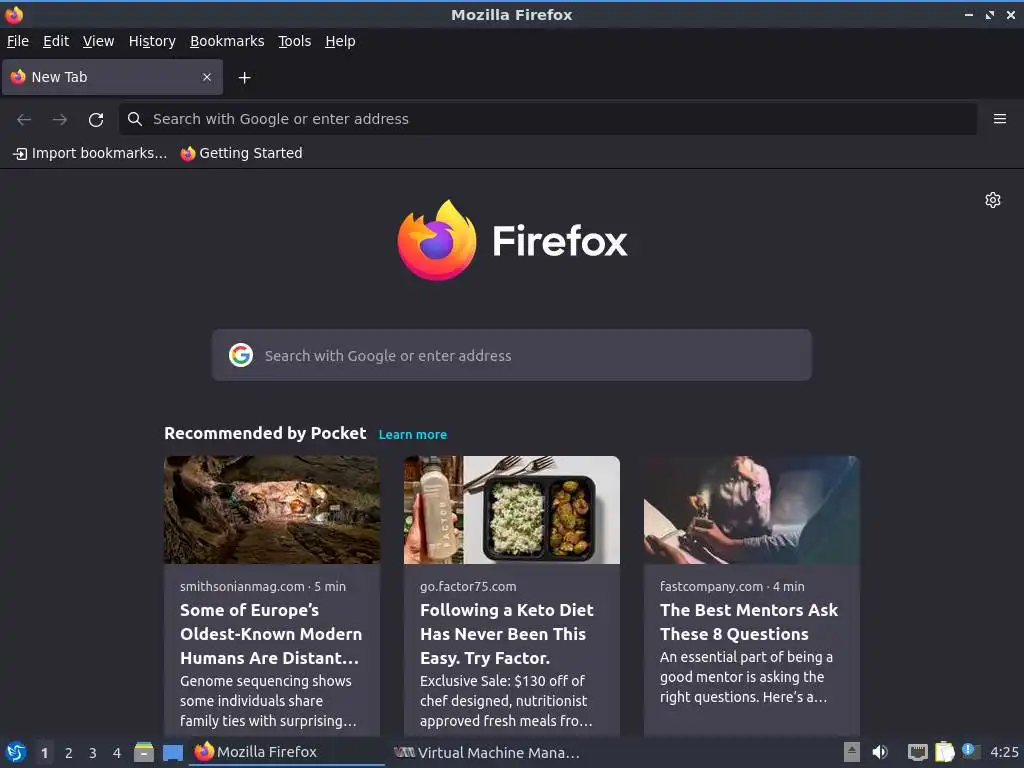Click the Google logo in page search box
Viewport: 1024px width, 768px height.
point(241,355)
